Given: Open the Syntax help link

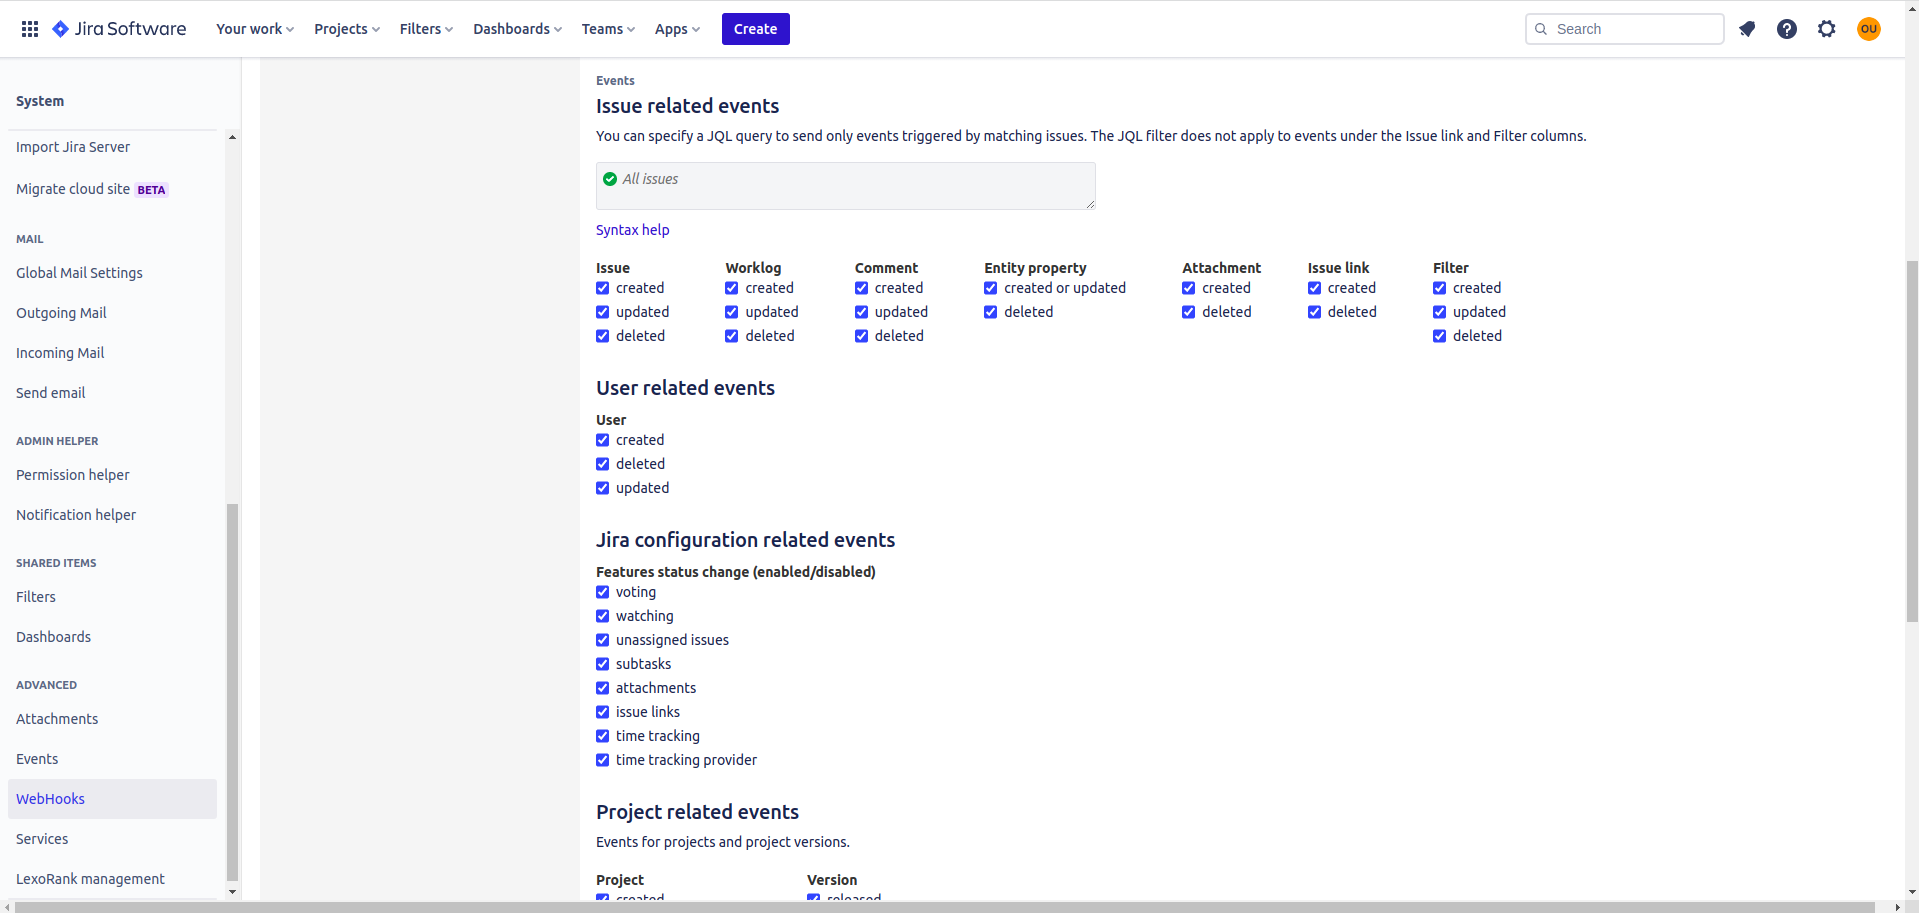Looking at the screenshot, I should click(x=632, y=230).
